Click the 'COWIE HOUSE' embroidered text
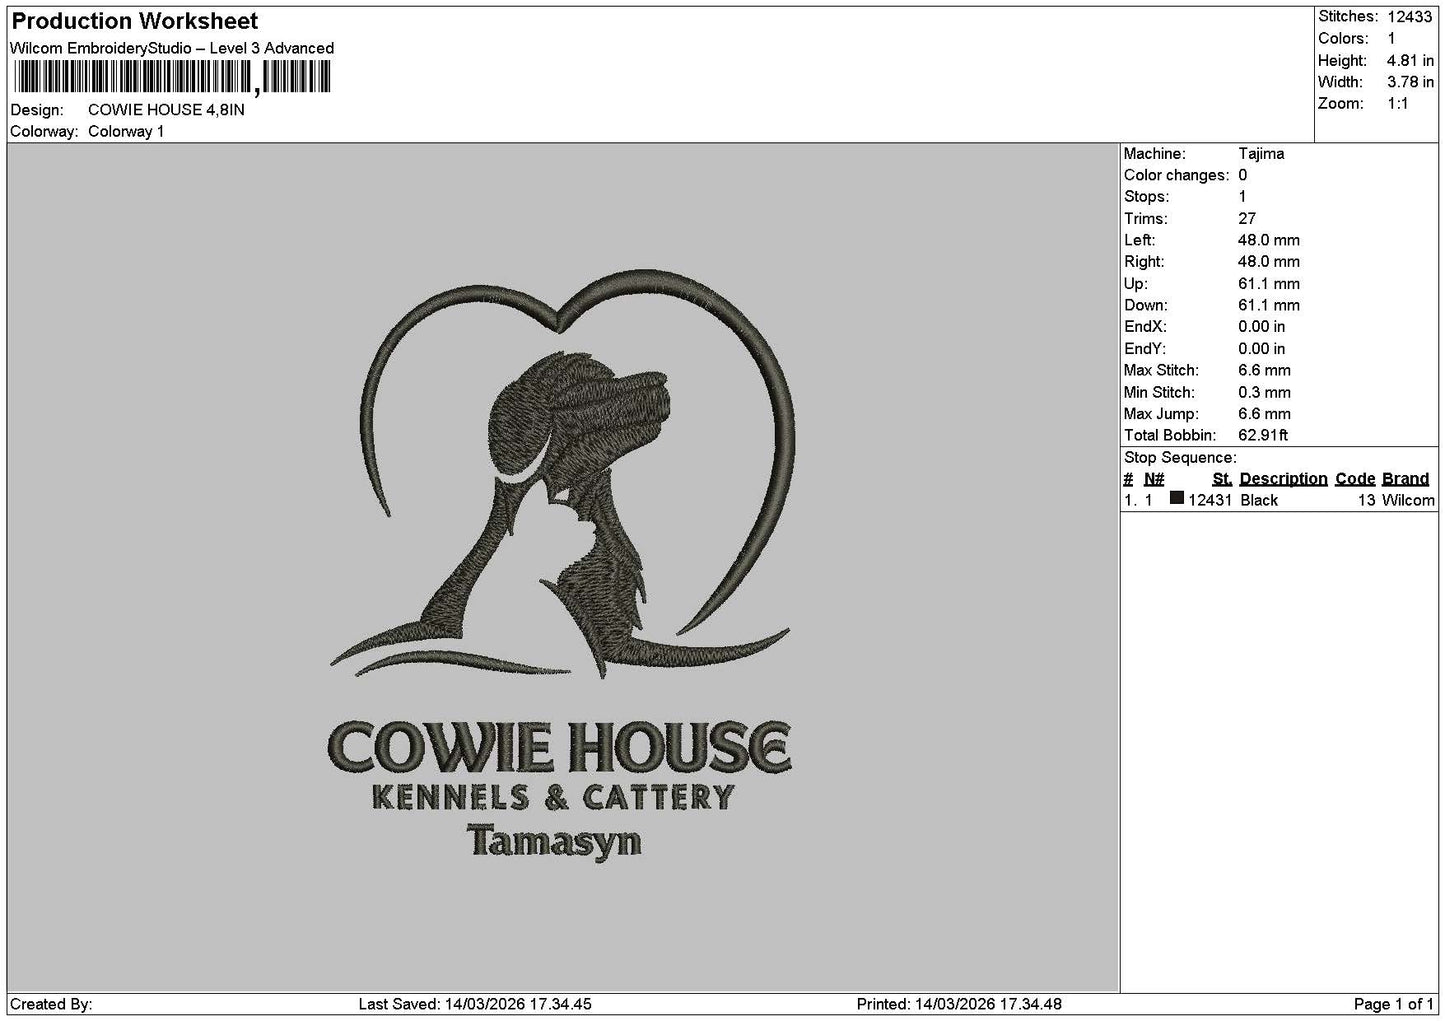 tap(559, 747)
